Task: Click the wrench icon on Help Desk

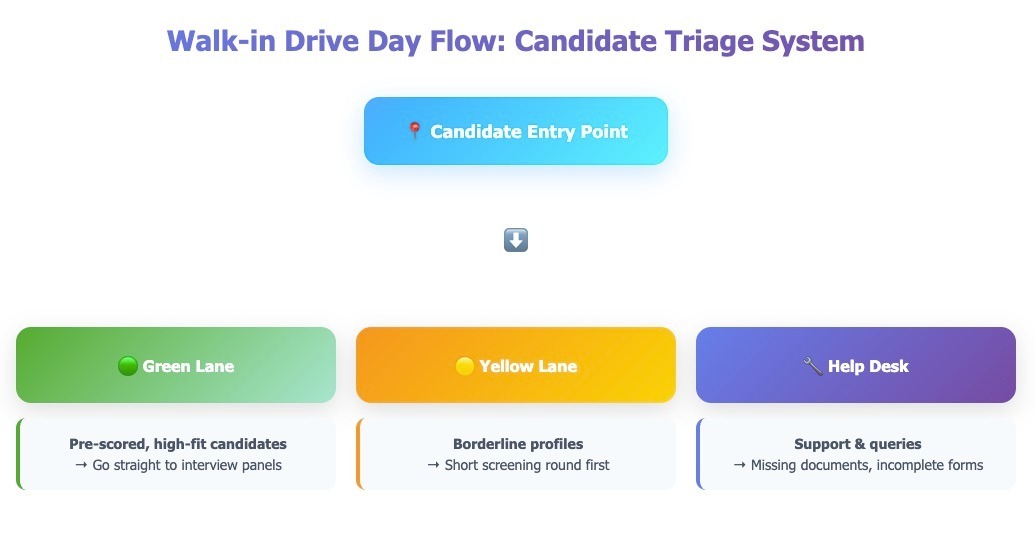Action: pyautogui.click(x=813, y=366)
